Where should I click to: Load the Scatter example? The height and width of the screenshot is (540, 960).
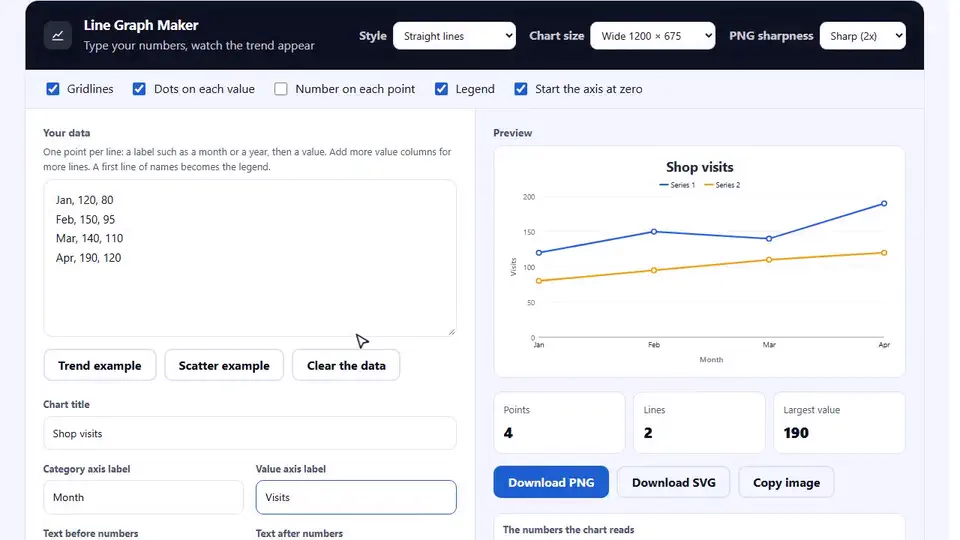tap(224, 366)
